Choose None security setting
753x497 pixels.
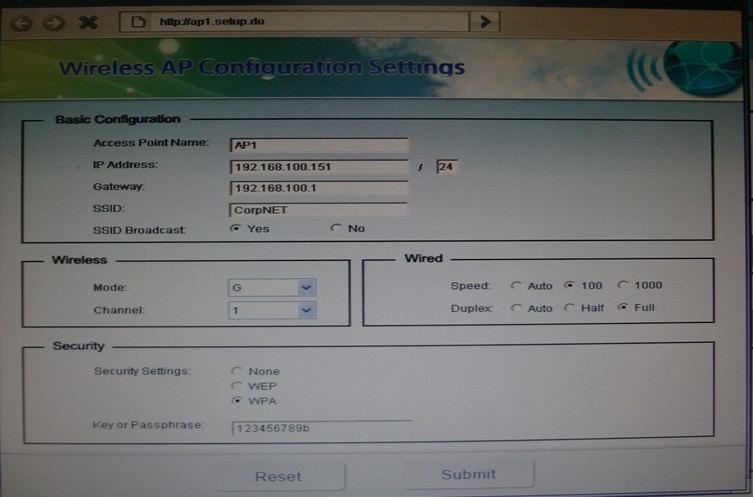pos(236,371)
